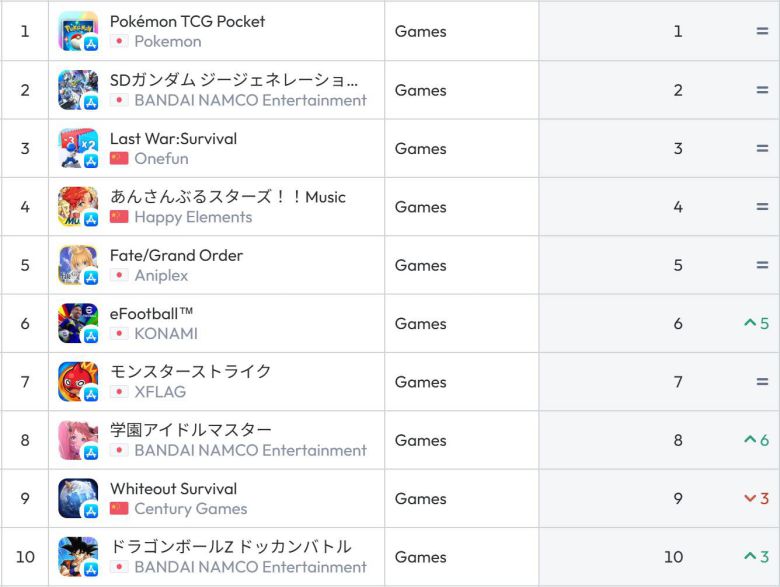
Task: Click the Pokémon TCG Pocket app icon
Action: tap(78, 31)
